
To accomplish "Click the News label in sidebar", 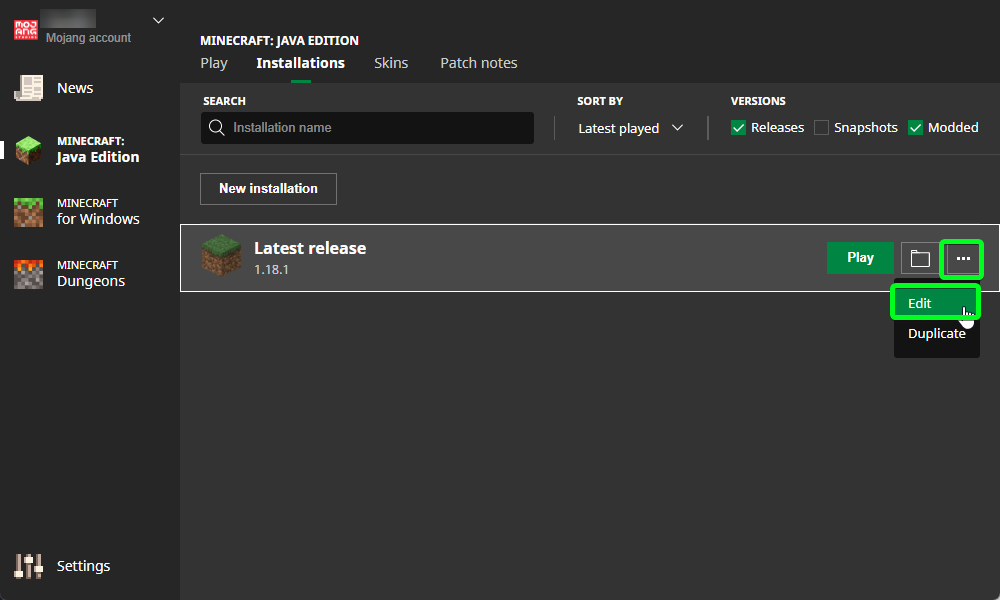I will (75, 88).
